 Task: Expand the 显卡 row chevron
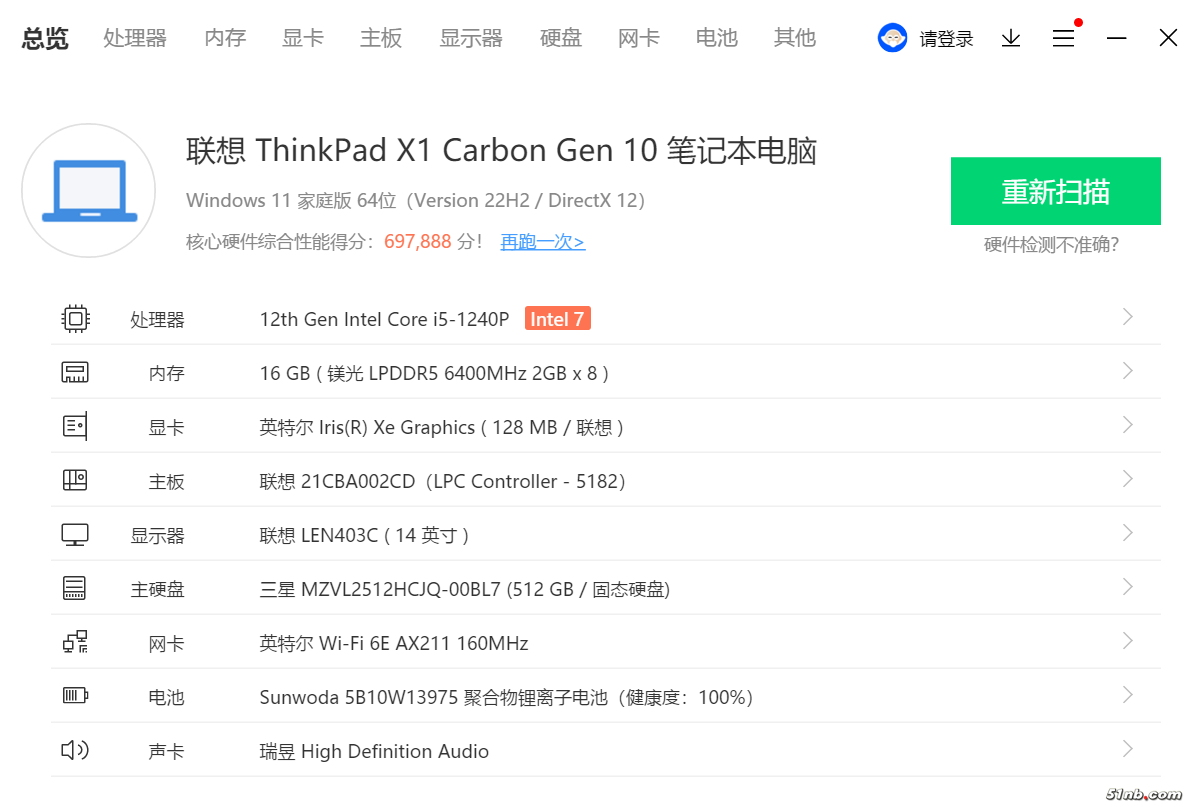[x=1128, y=425]
